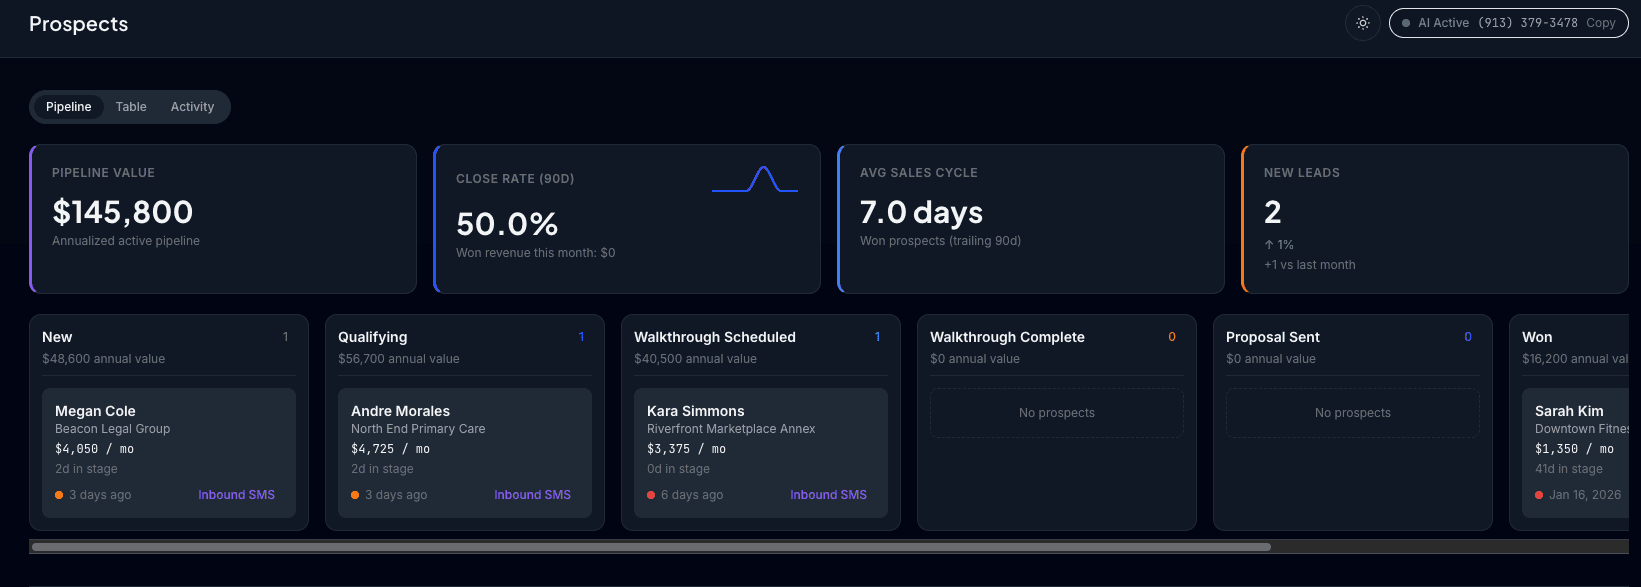Click the horizontal pipeline scrollbar

[x=651, y=547]
